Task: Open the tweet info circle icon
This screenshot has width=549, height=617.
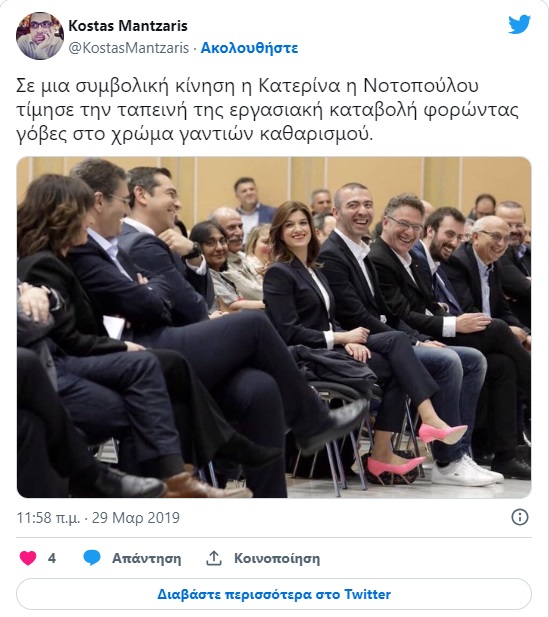Action: (x=519, y=517)
